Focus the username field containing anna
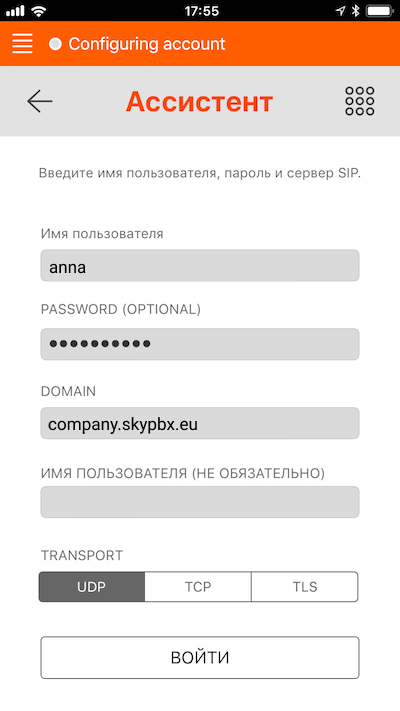The height and width of the screenshot is (711, 400). click(200, 265)
